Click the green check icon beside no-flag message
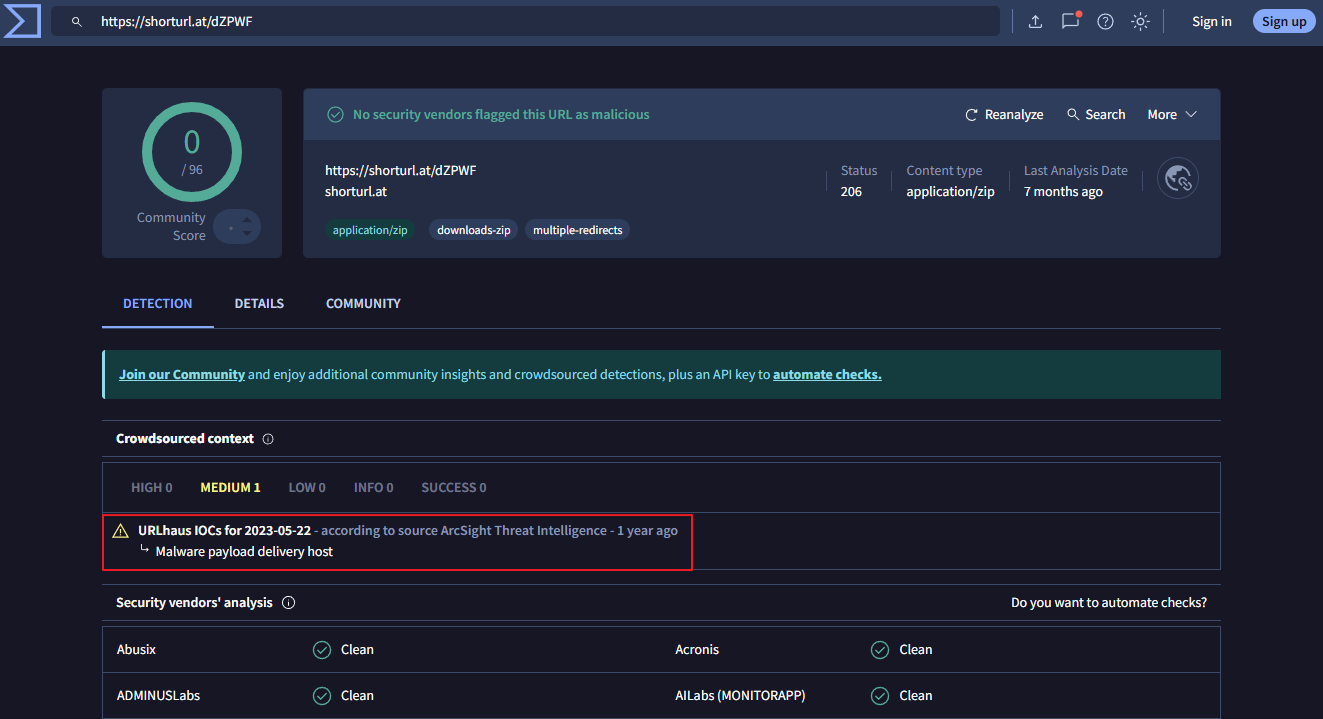1323x719 pixels. click(336, 115)
